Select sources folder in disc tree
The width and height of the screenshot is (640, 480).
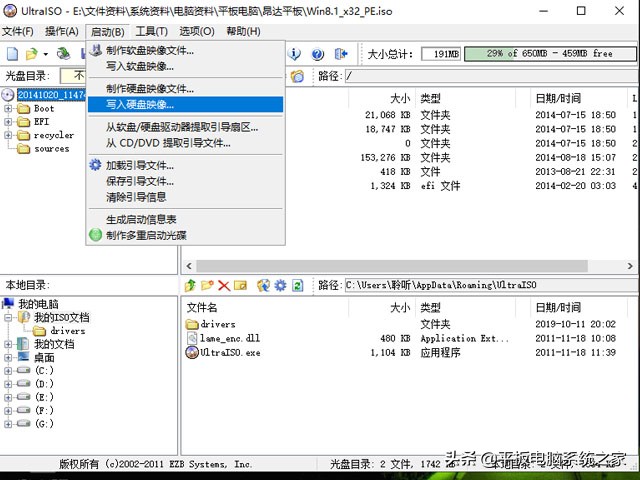point(52,149)
